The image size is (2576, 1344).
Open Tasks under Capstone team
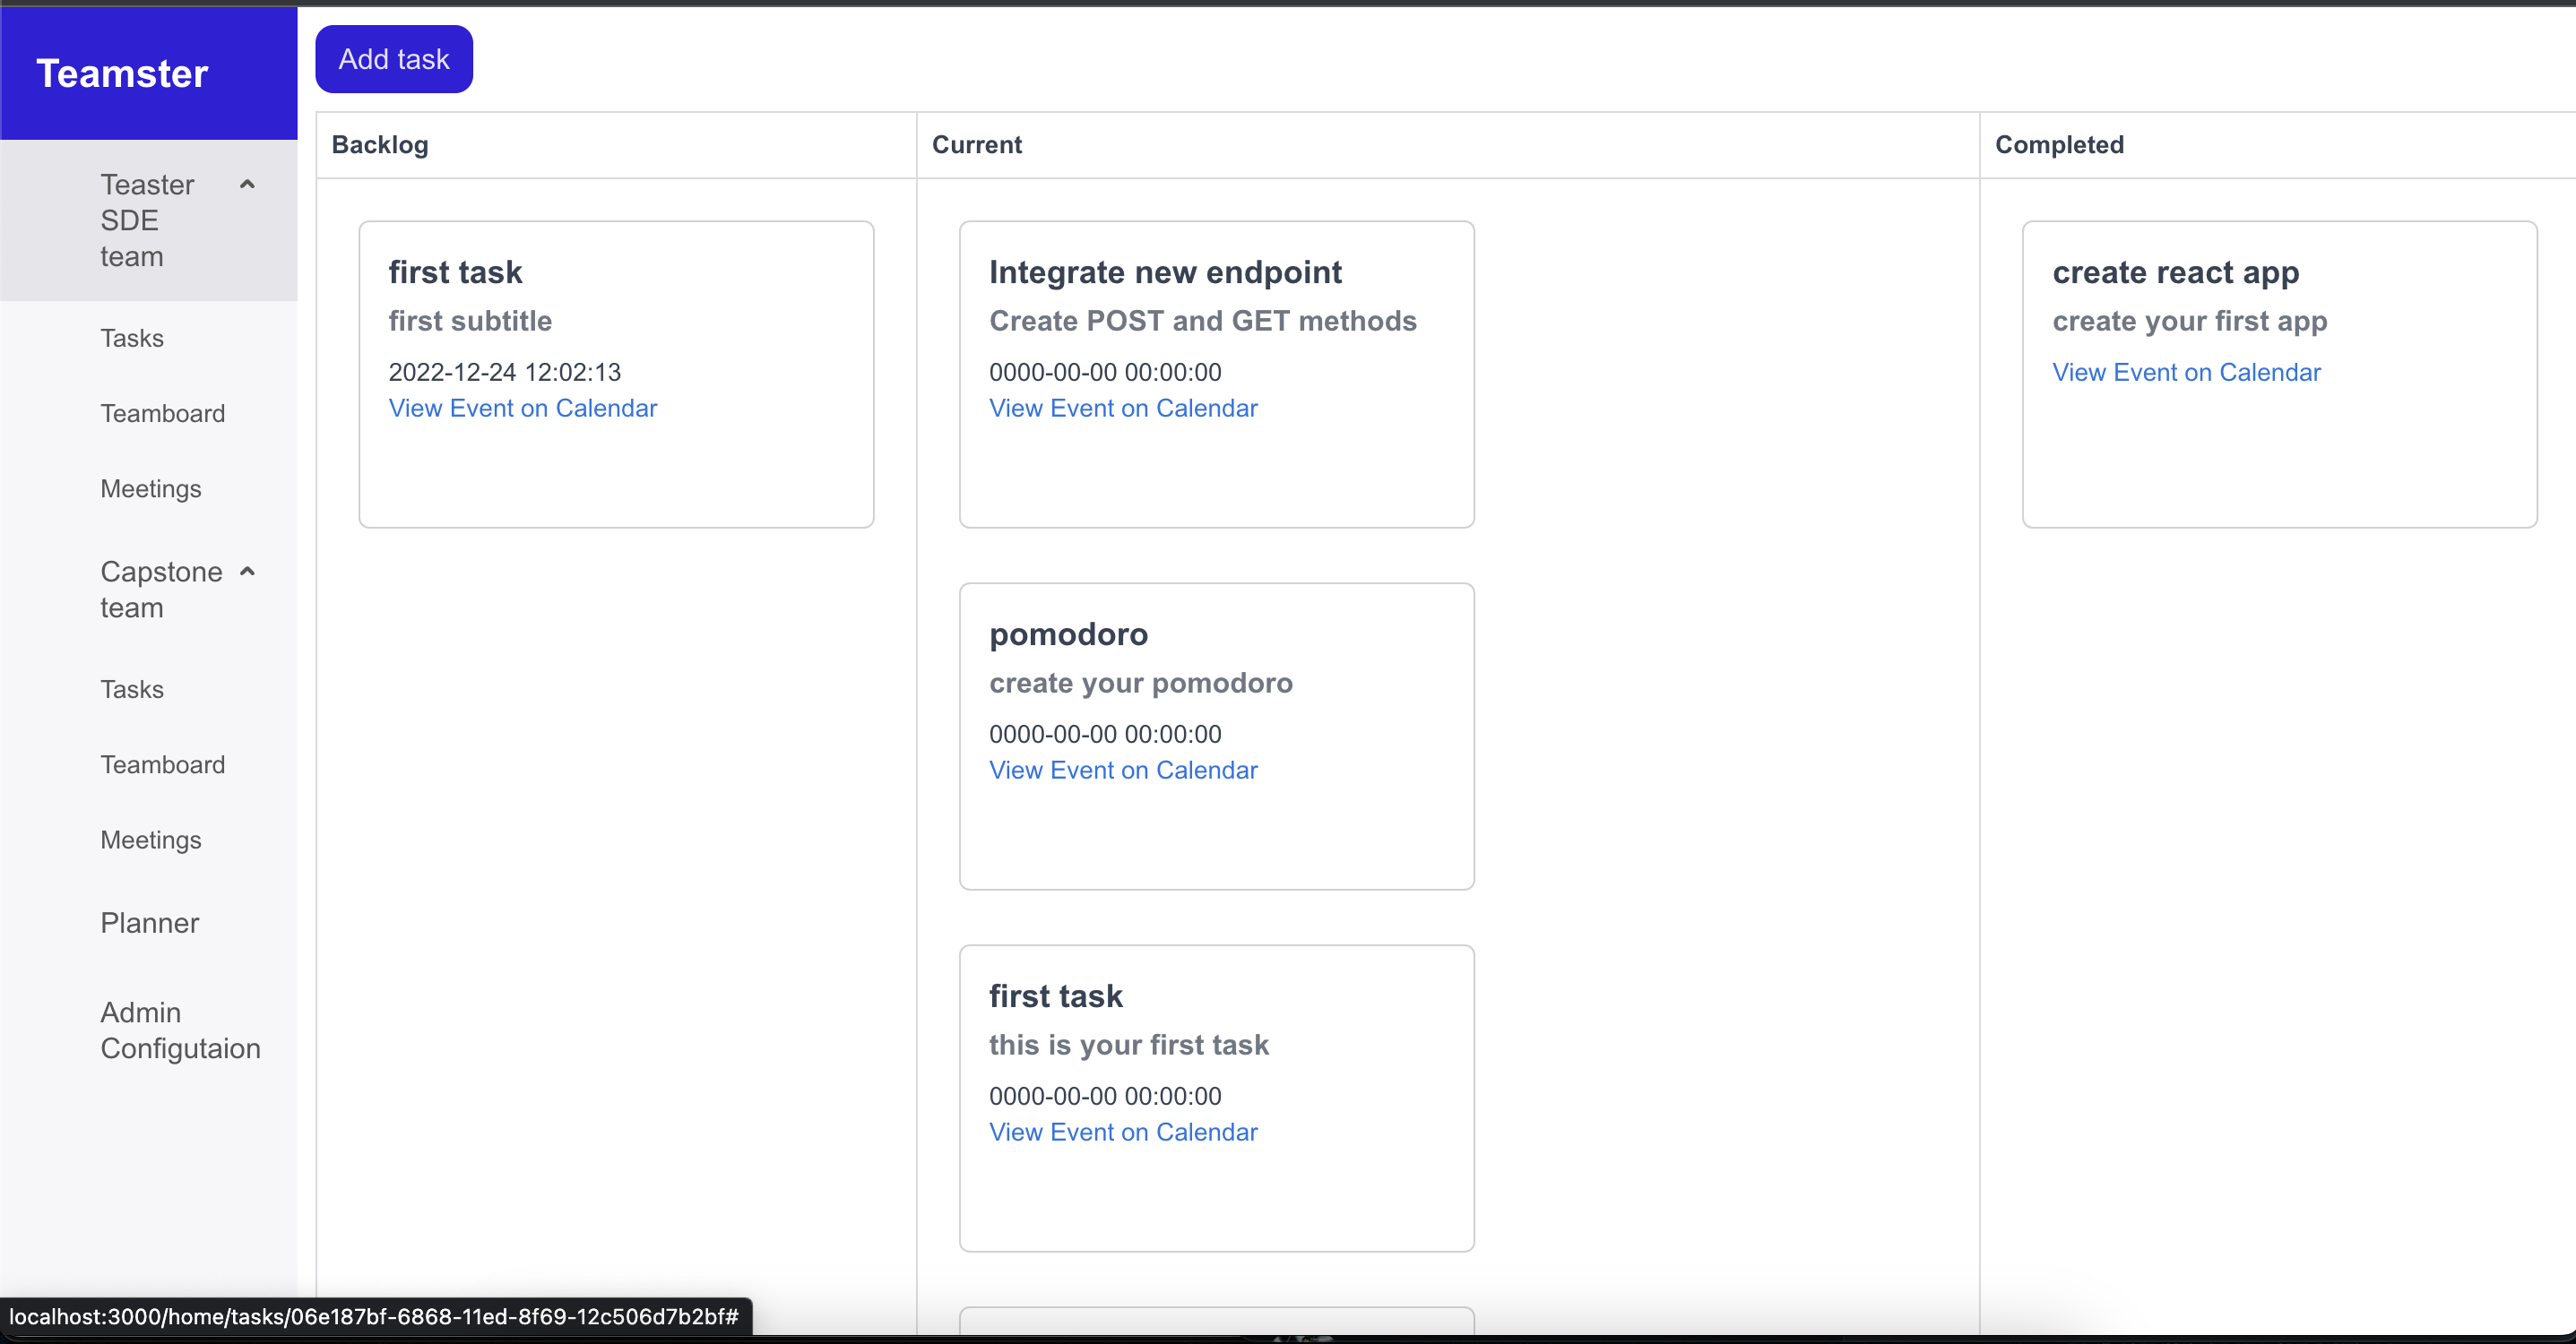[x=132, y=689]
